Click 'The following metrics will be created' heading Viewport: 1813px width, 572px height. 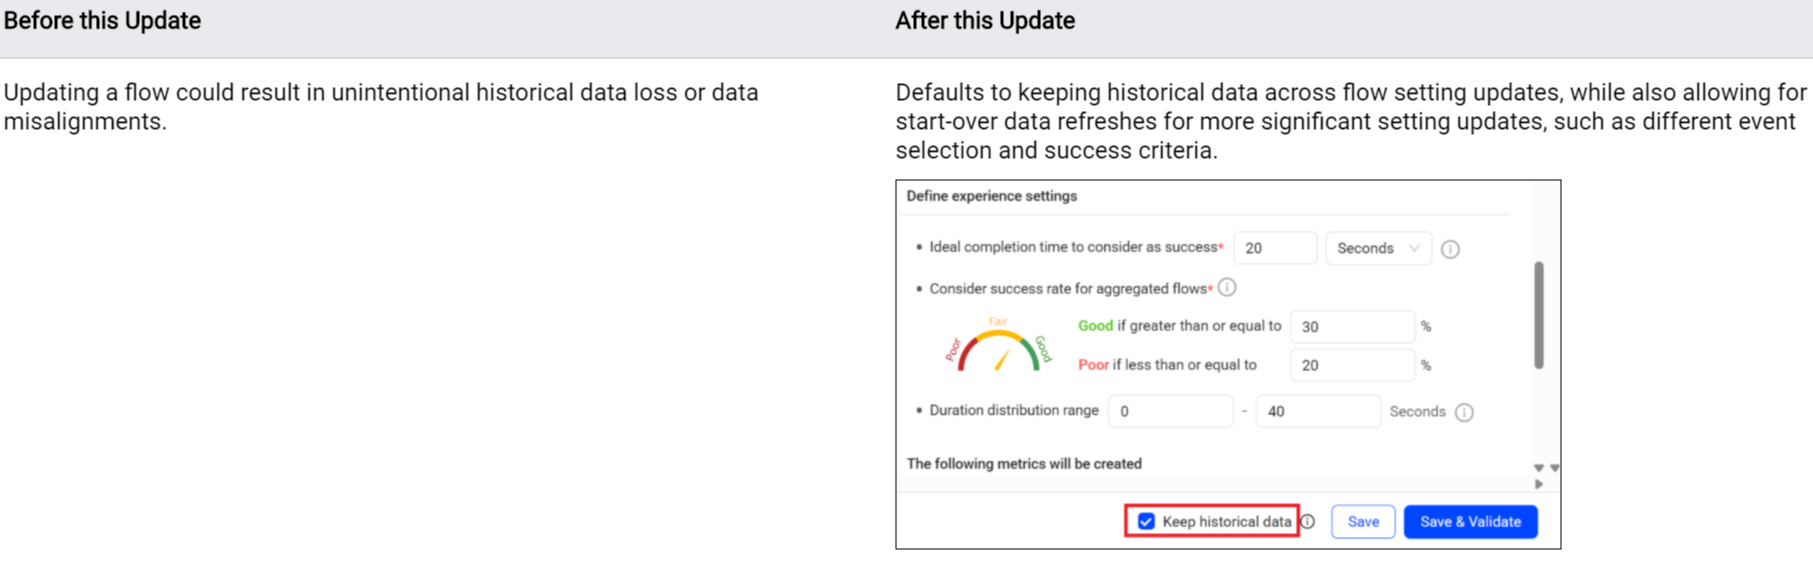1023,464
